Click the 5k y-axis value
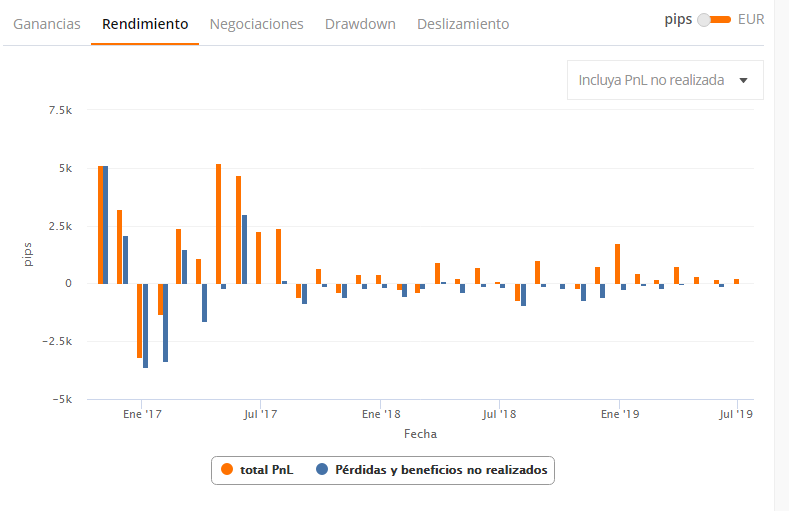 tap(65, 168)
